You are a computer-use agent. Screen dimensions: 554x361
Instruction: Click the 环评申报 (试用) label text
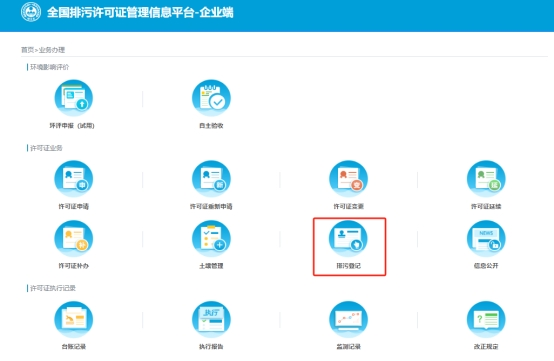tap(72, 125)
